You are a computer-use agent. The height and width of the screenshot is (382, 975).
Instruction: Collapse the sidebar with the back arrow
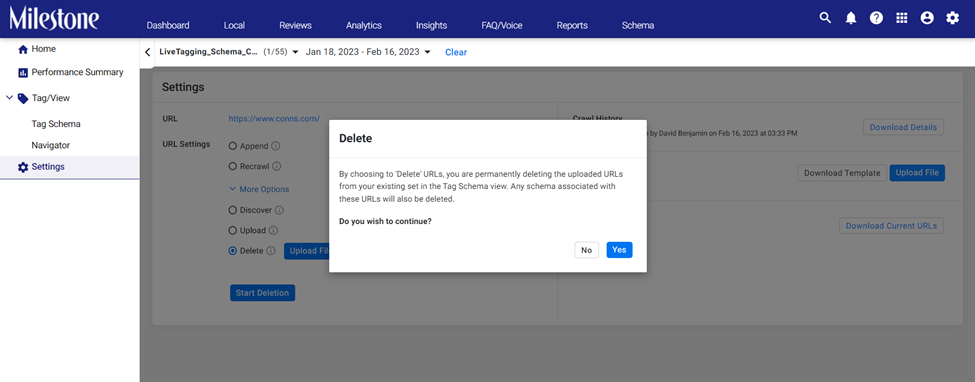(147, 52)
